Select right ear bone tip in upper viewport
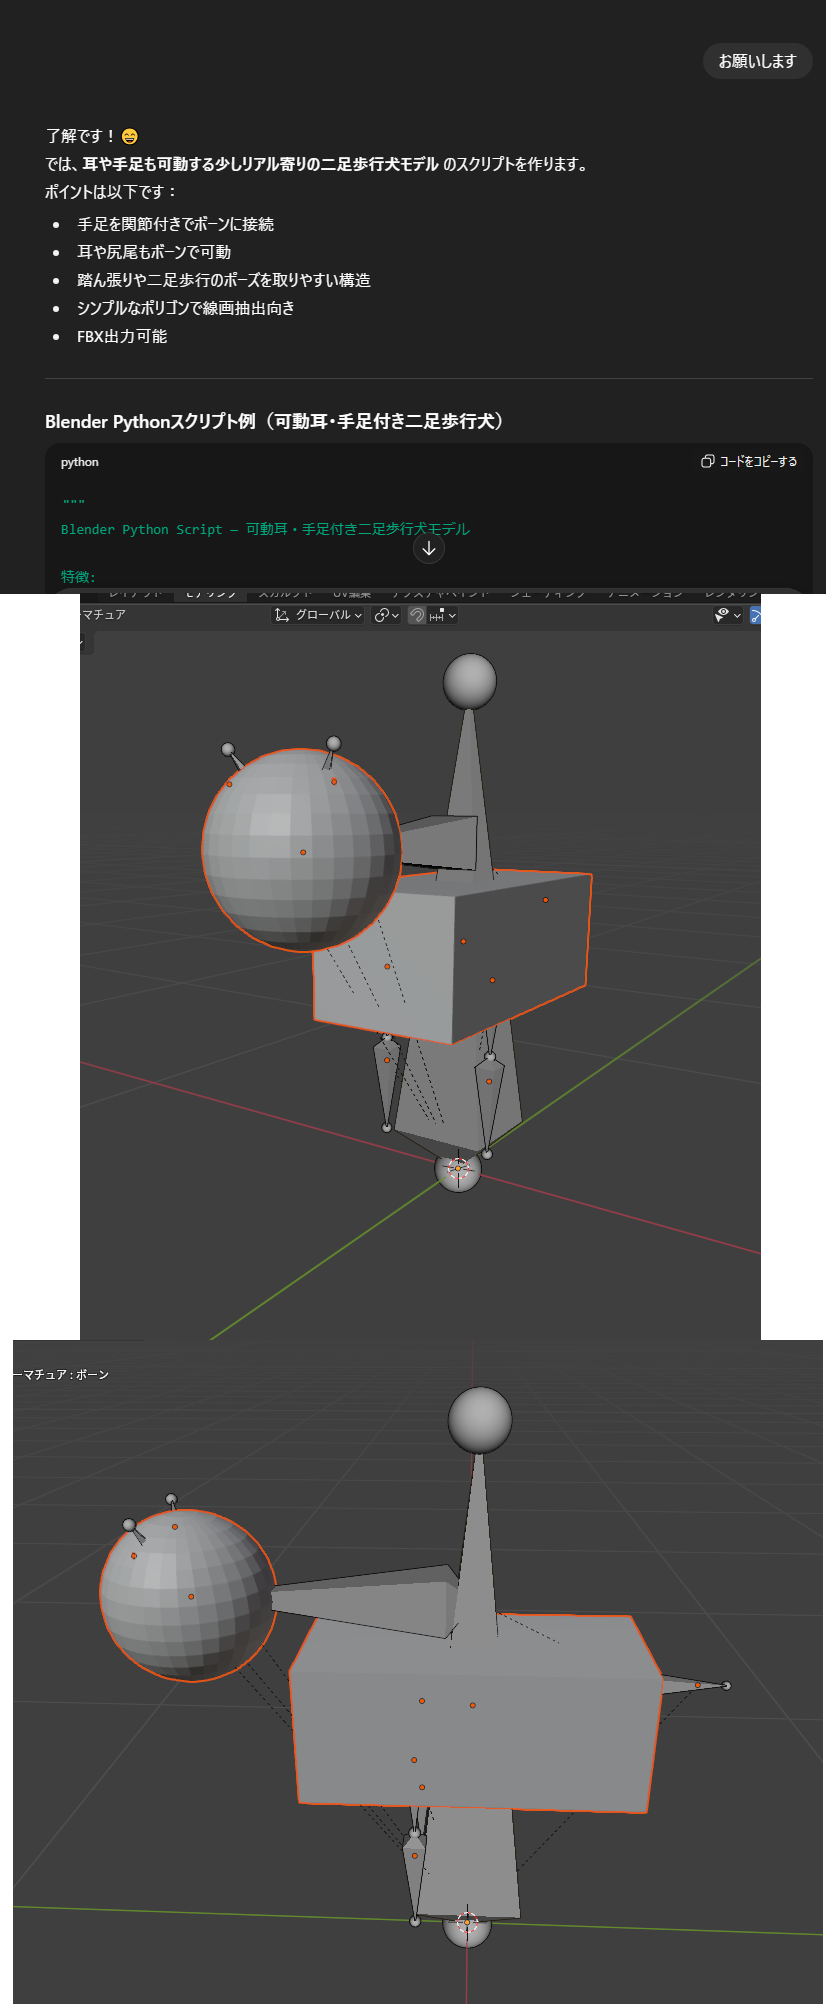This screenshot has height=2004, width=826. 334,743
